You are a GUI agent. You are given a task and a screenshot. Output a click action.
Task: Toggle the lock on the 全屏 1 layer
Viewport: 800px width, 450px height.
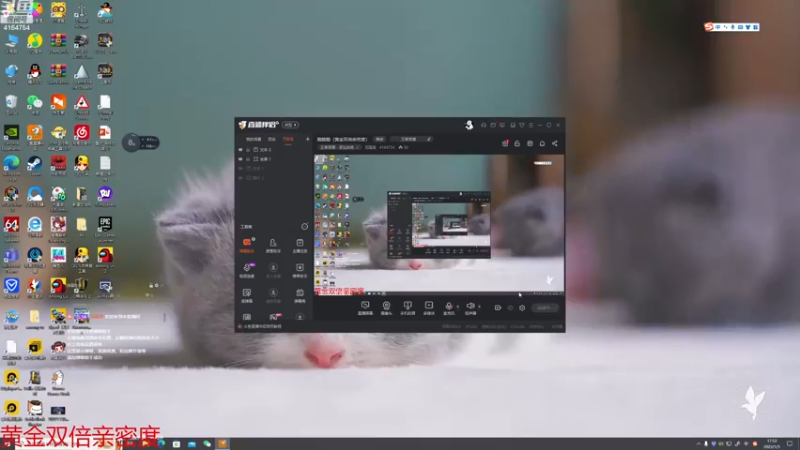pos(248,159)
